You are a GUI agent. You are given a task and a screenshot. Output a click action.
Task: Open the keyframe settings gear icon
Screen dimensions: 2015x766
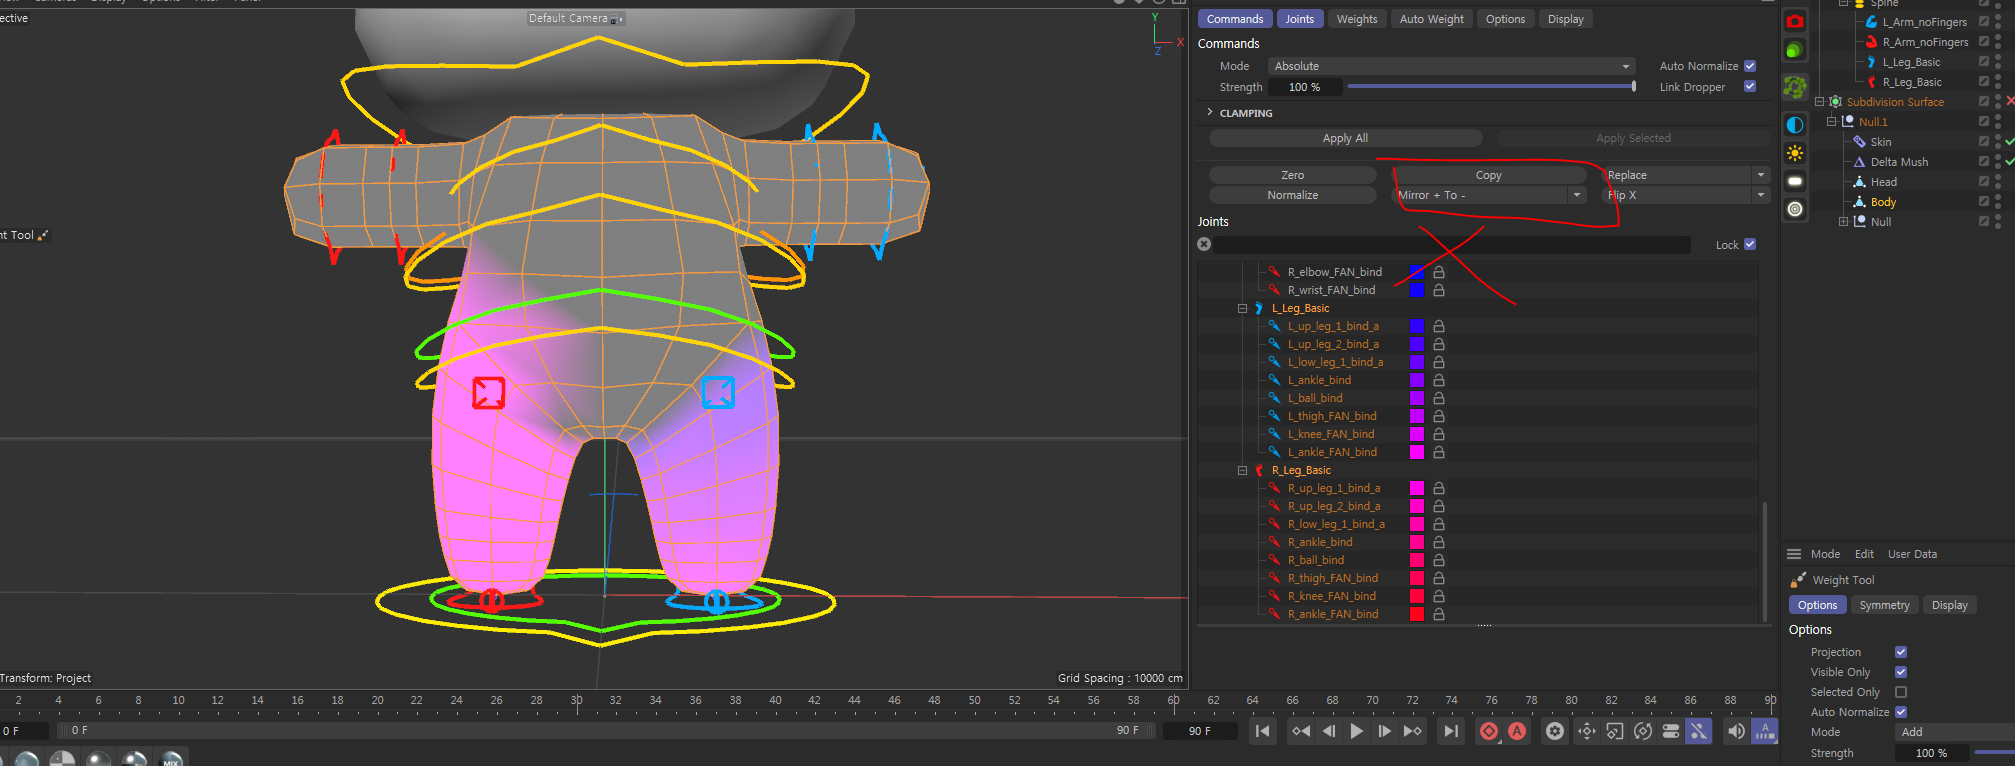click(x=1555, y=731)
